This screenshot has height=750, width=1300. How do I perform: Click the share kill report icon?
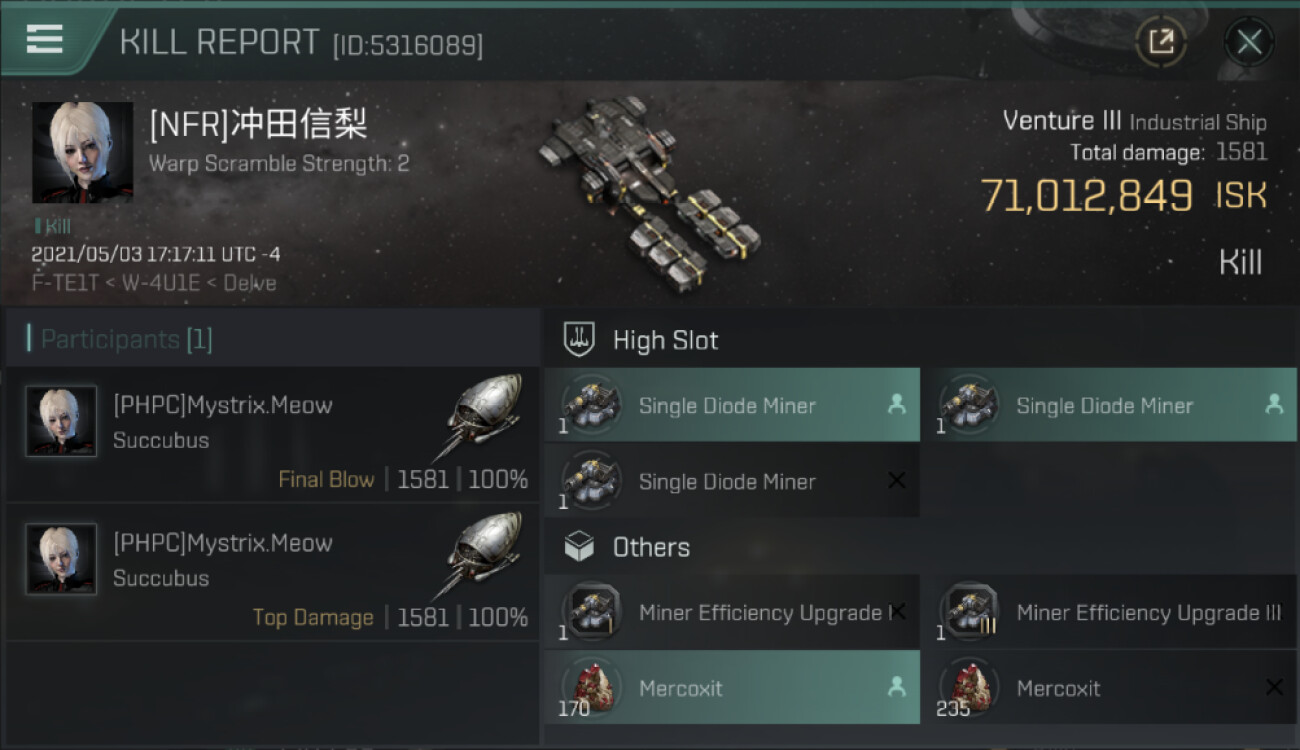coord(1161,42)
